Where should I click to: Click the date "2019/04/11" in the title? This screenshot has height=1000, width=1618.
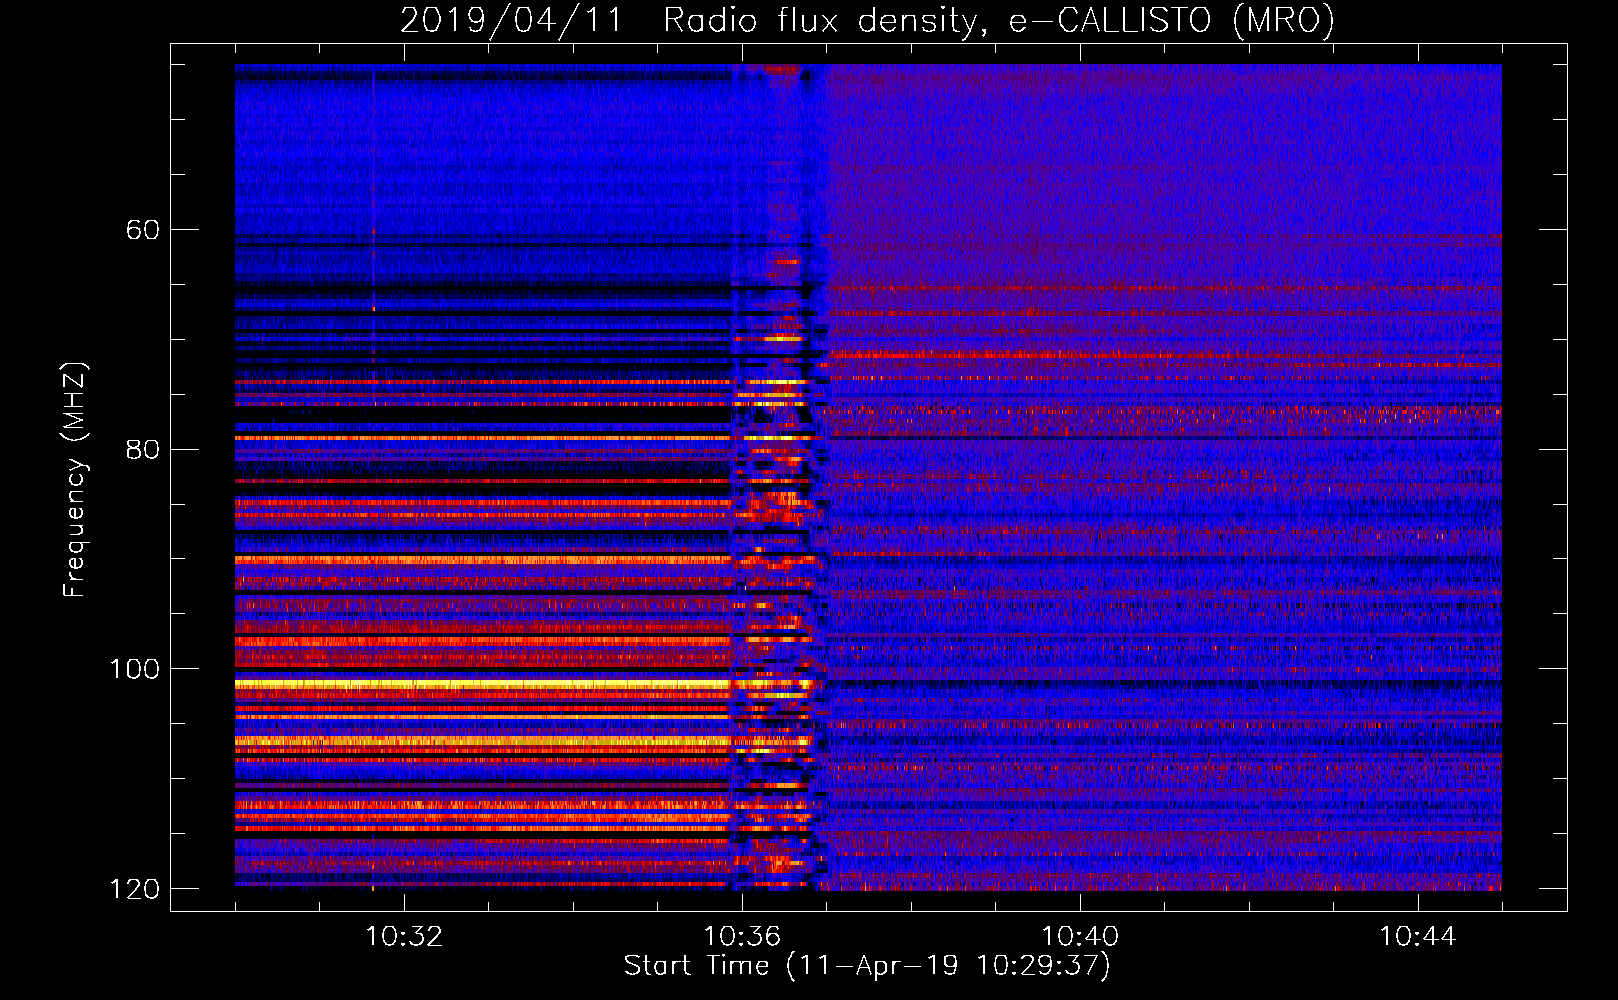pos(511,20)
